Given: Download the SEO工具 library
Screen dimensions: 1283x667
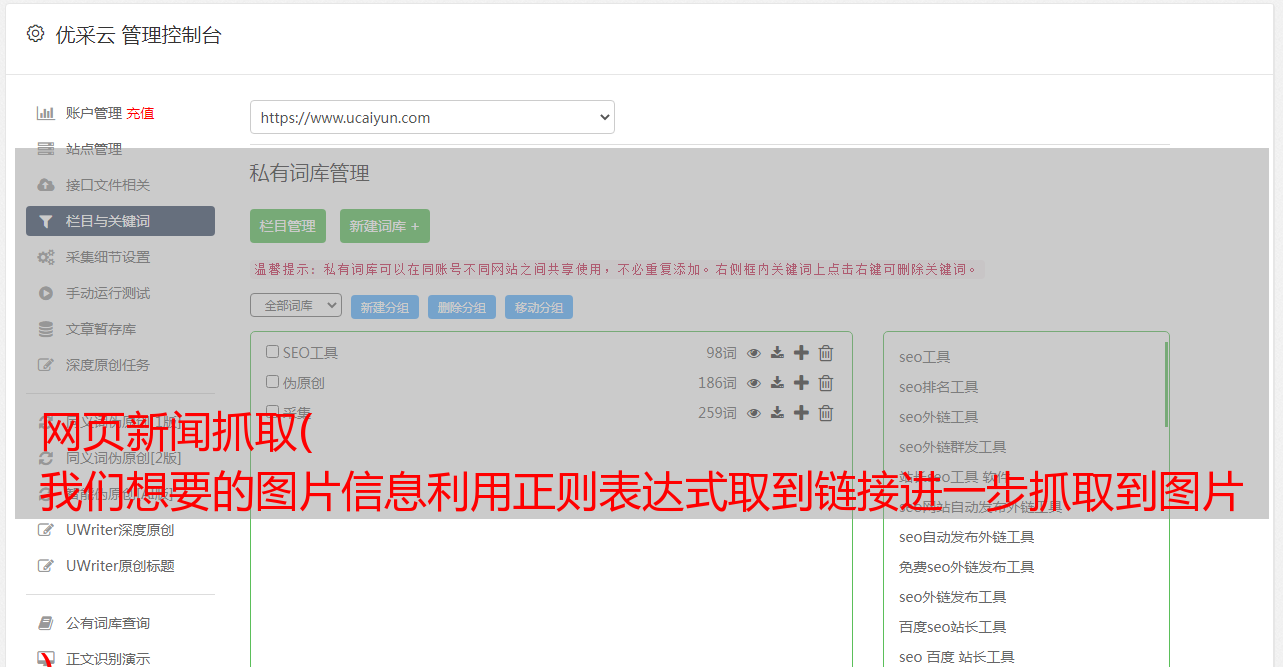Looking at the screenshot, I should point(777,353).
